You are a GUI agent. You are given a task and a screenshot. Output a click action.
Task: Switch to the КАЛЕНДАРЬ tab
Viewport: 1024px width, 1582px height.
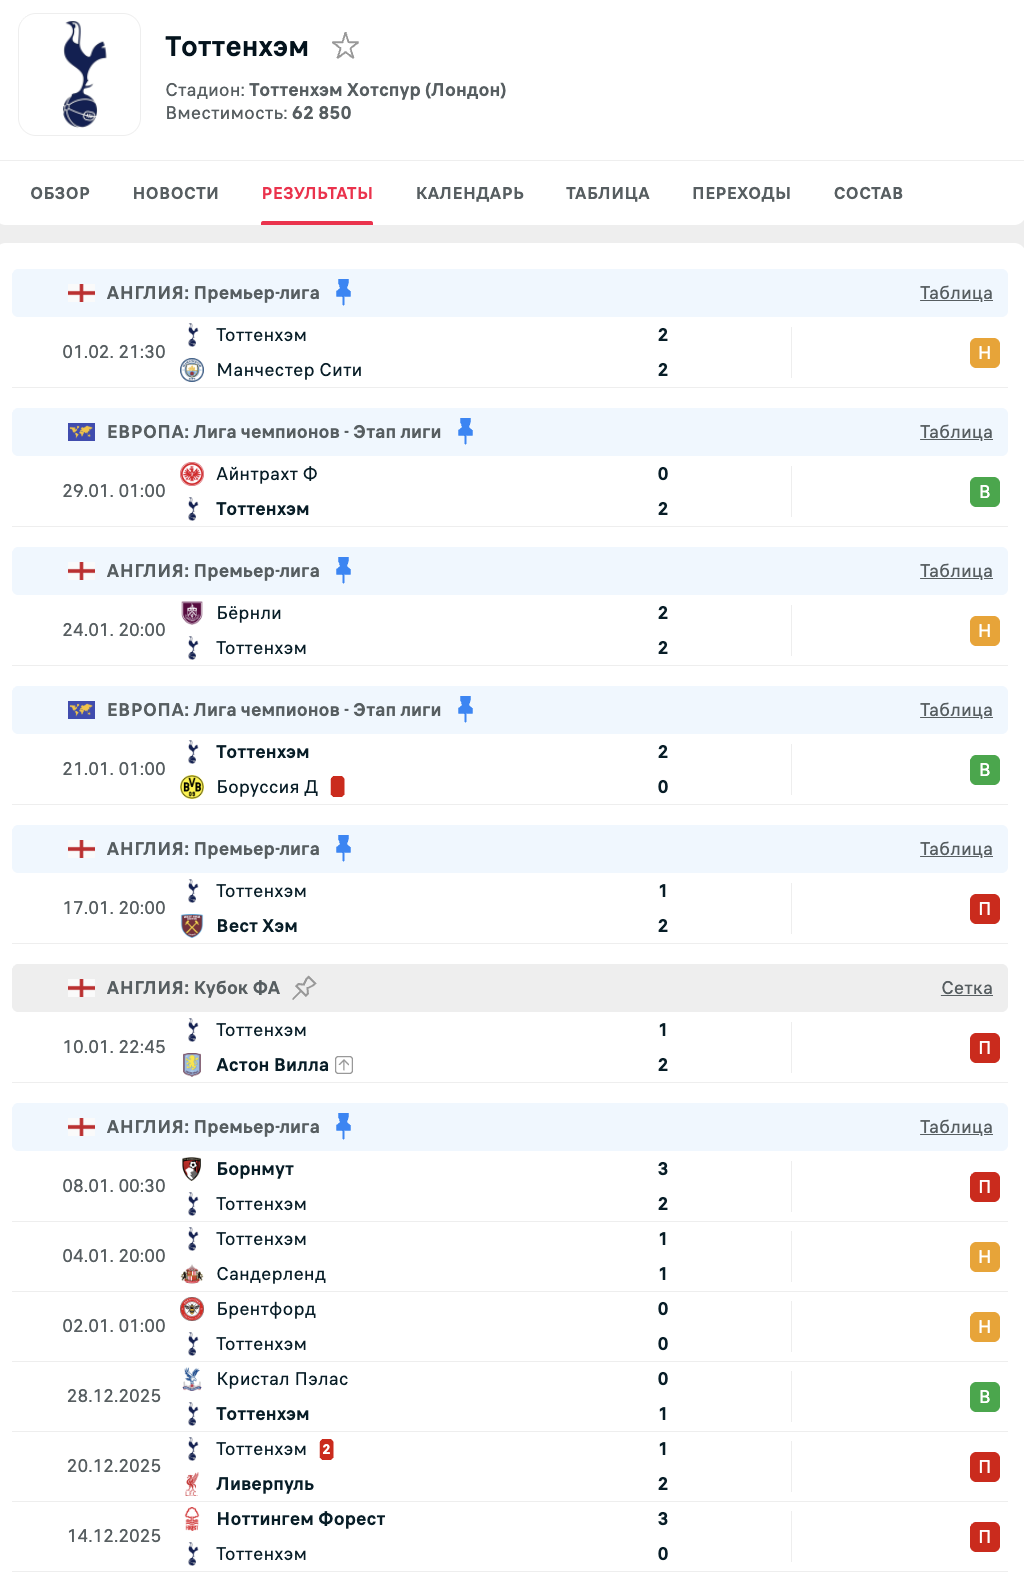(470, 193)
